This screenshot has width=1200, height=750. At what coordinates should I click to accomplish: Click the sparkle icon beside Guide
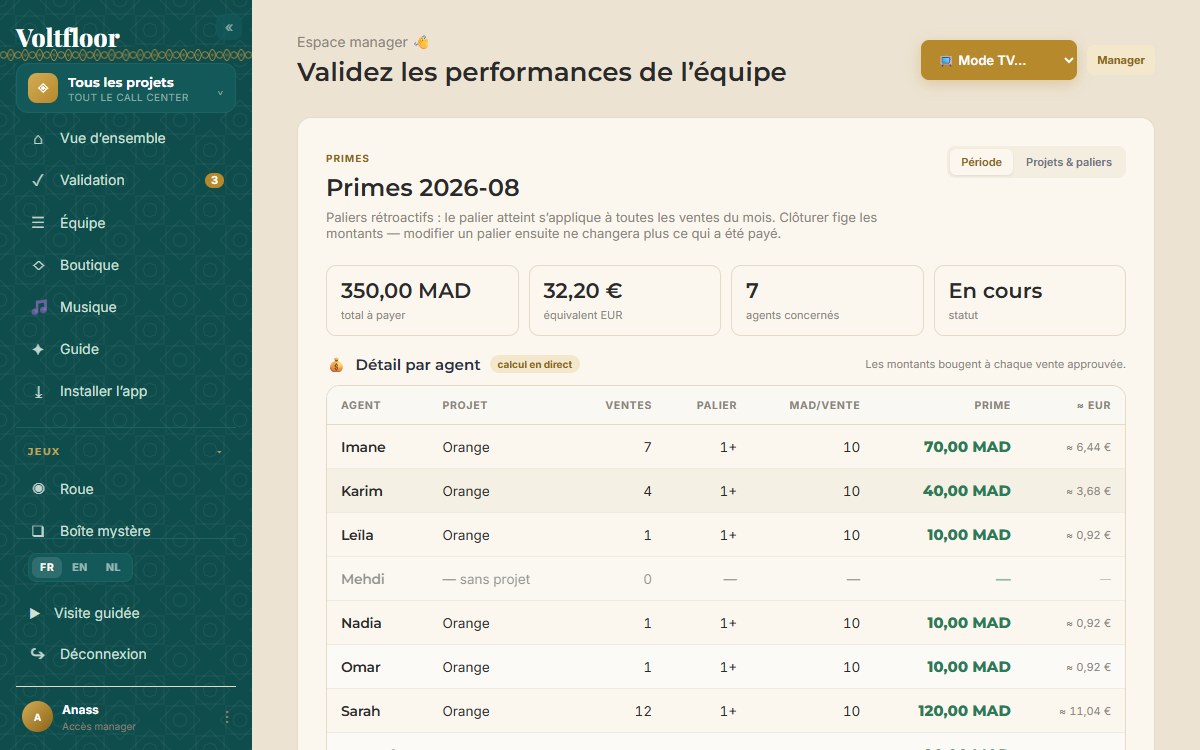coord(38,349)
